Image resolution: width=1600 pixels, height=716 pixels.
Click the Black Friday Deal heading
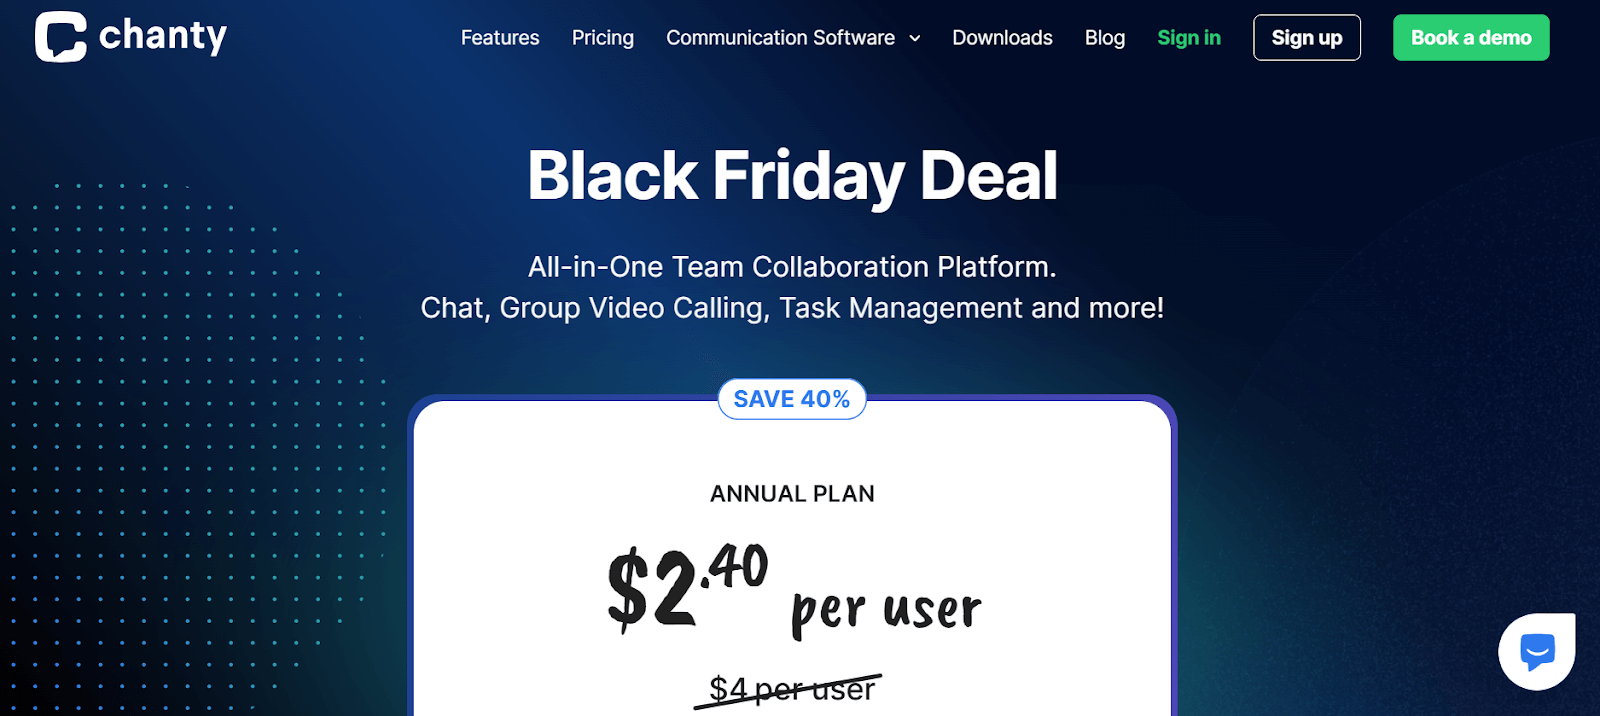tap(792, 176)
